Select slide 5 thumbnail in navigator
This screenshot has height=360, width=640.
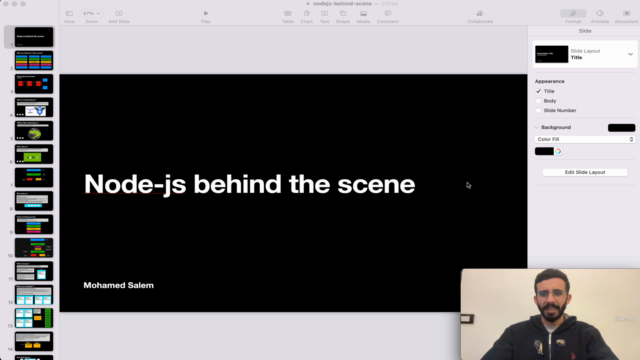34,131
